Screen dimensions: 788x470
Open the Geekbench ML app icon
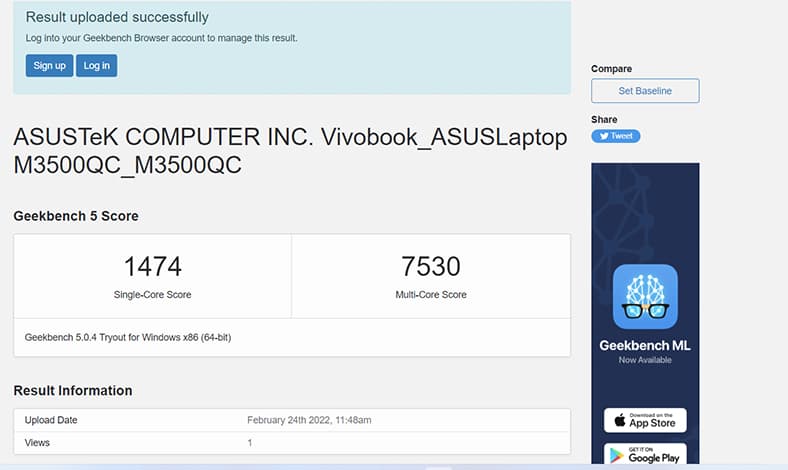point(645,297)
